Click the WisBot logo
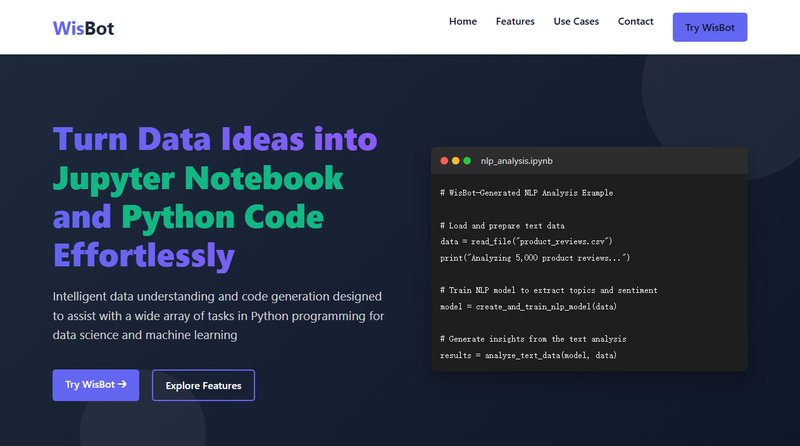Viewport: 800px width, 446px height. pyautogui.click(x=83, y=28)
